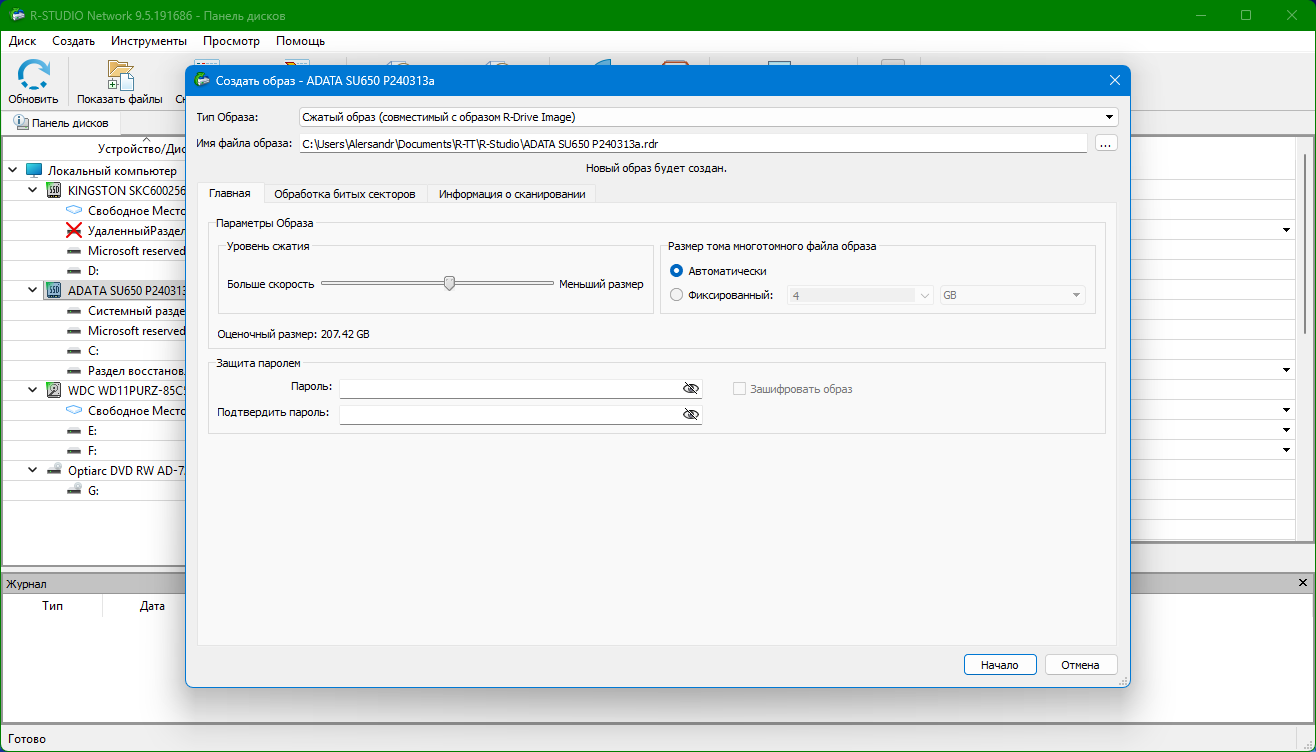This screenshot has height=752, width=1316.
Task: Click the browse button for image file
Action: tap(1105, 144)
